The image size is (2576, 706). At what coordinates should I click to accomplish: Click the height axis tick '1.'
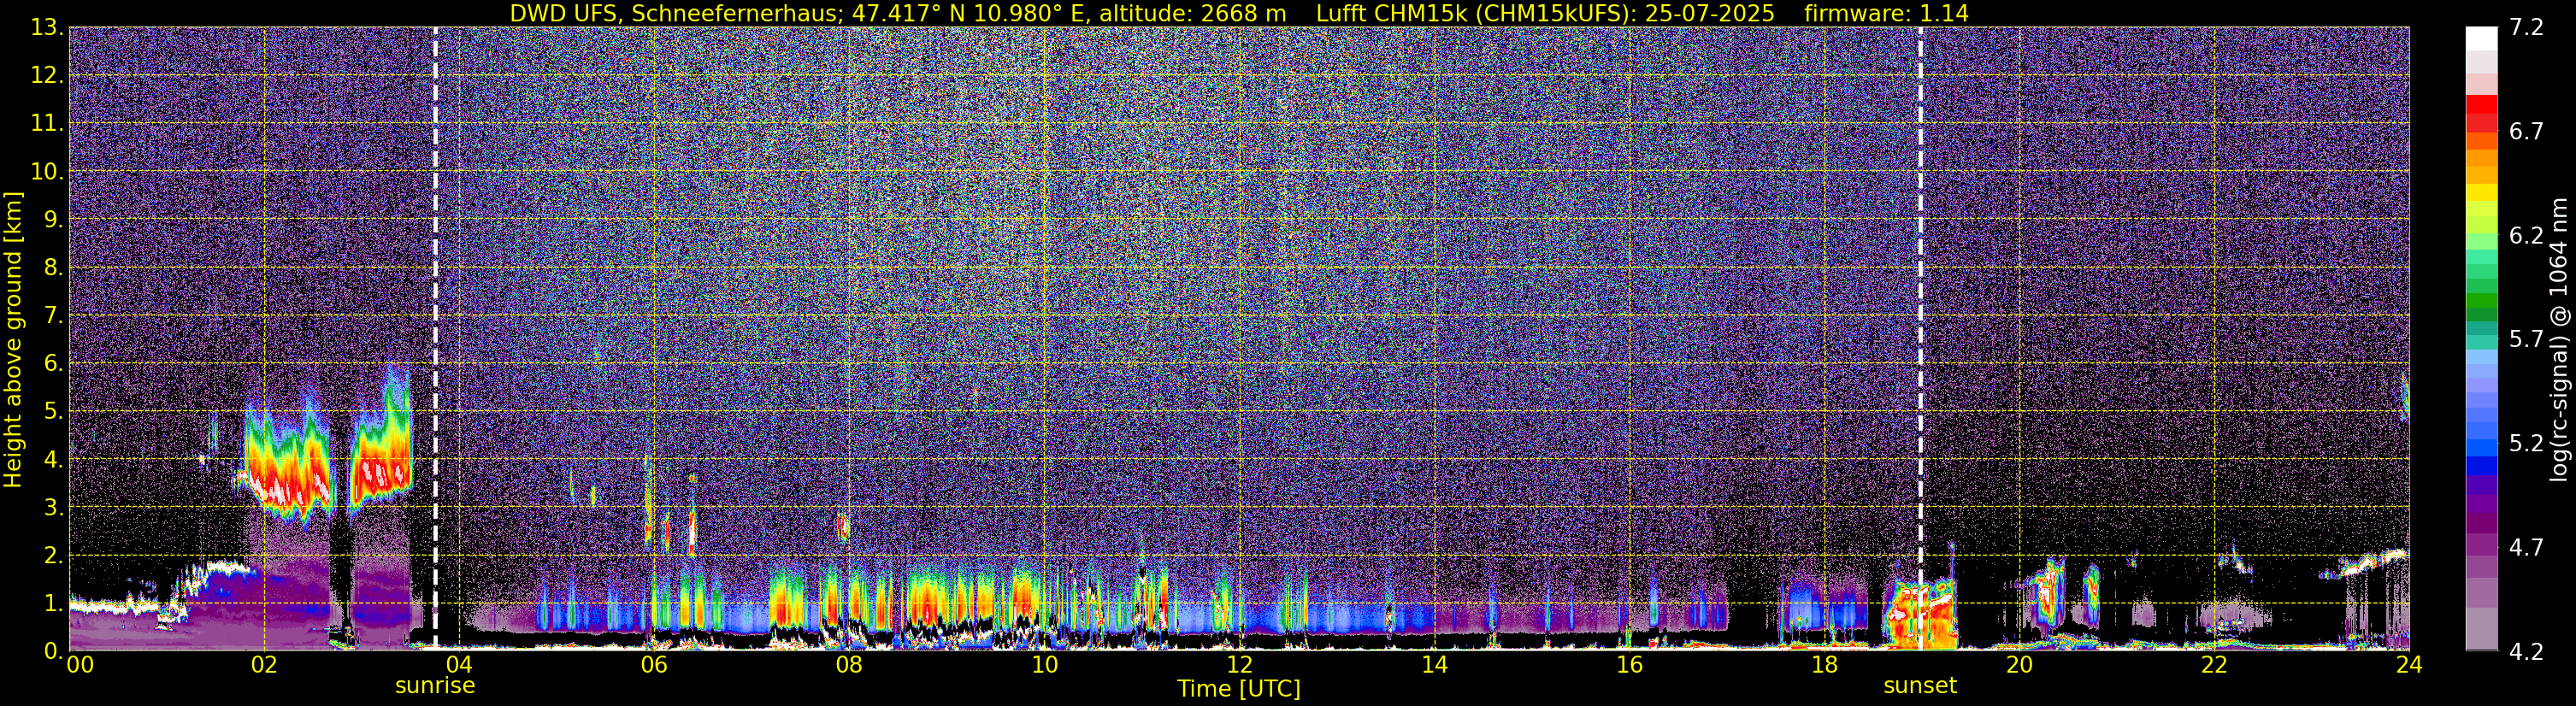[x=52, y=604]
